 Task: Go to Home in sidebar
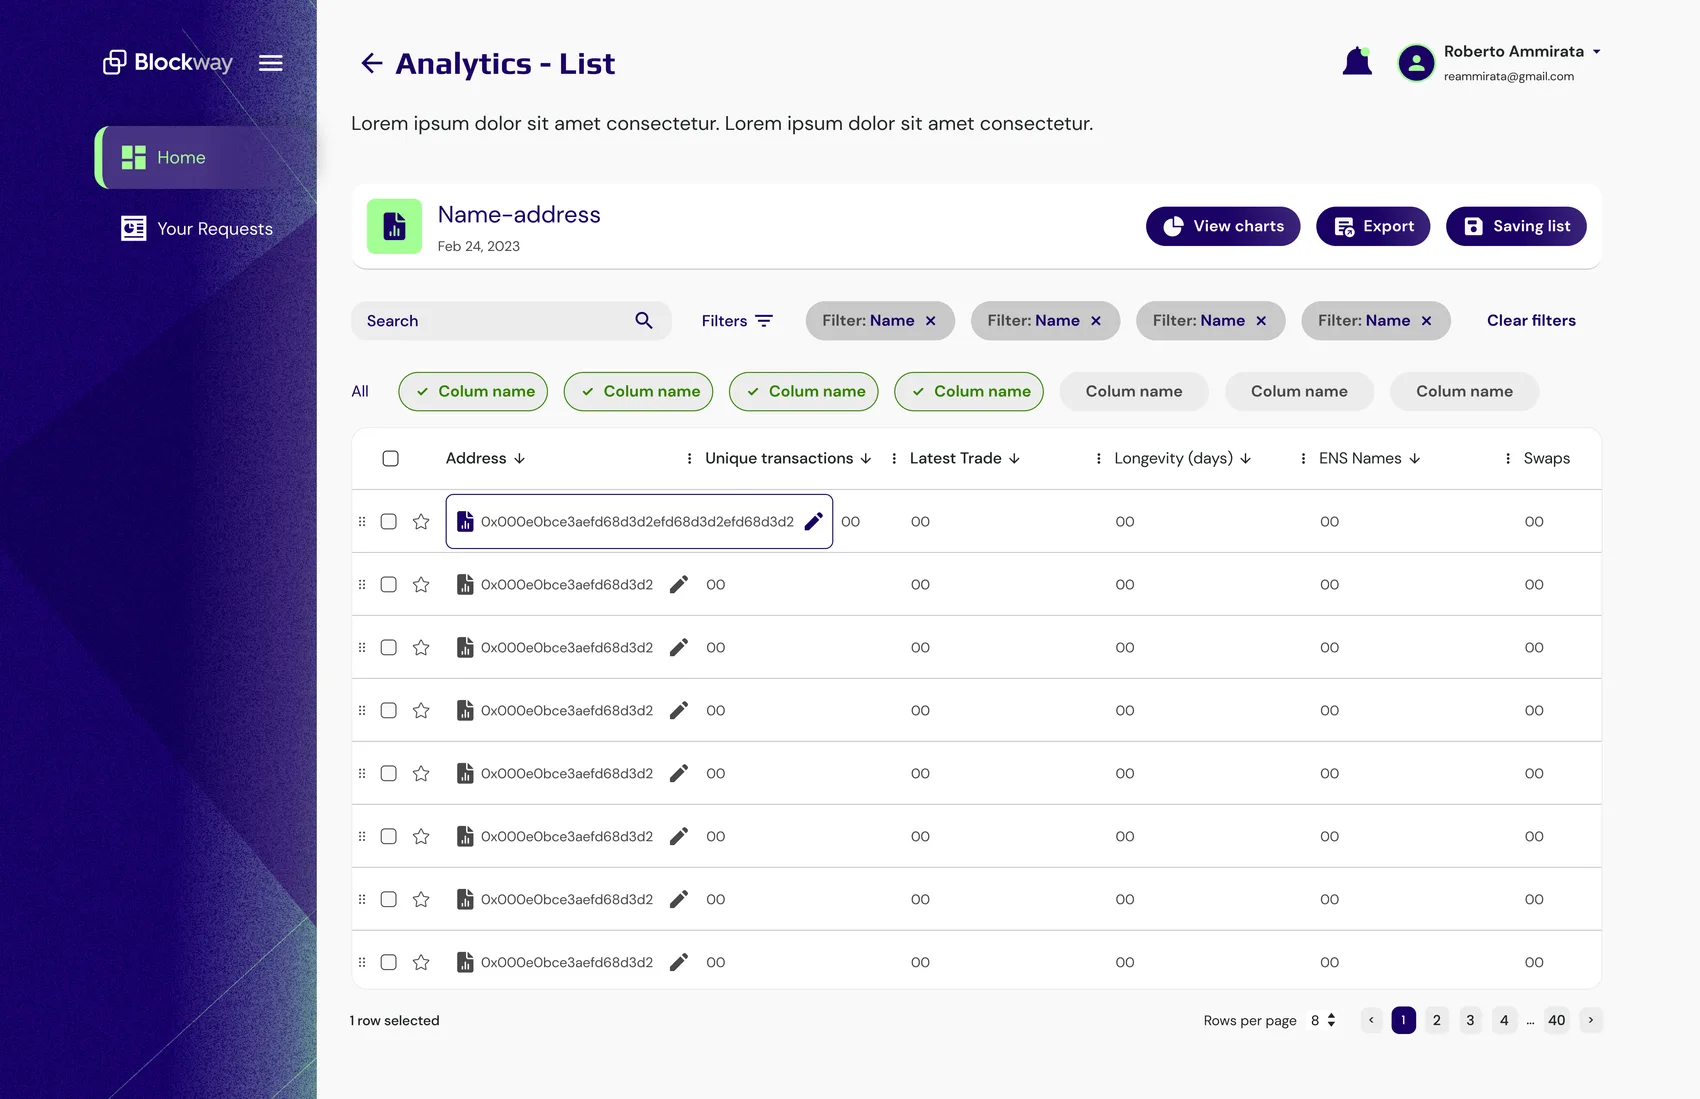coord(205,158)
